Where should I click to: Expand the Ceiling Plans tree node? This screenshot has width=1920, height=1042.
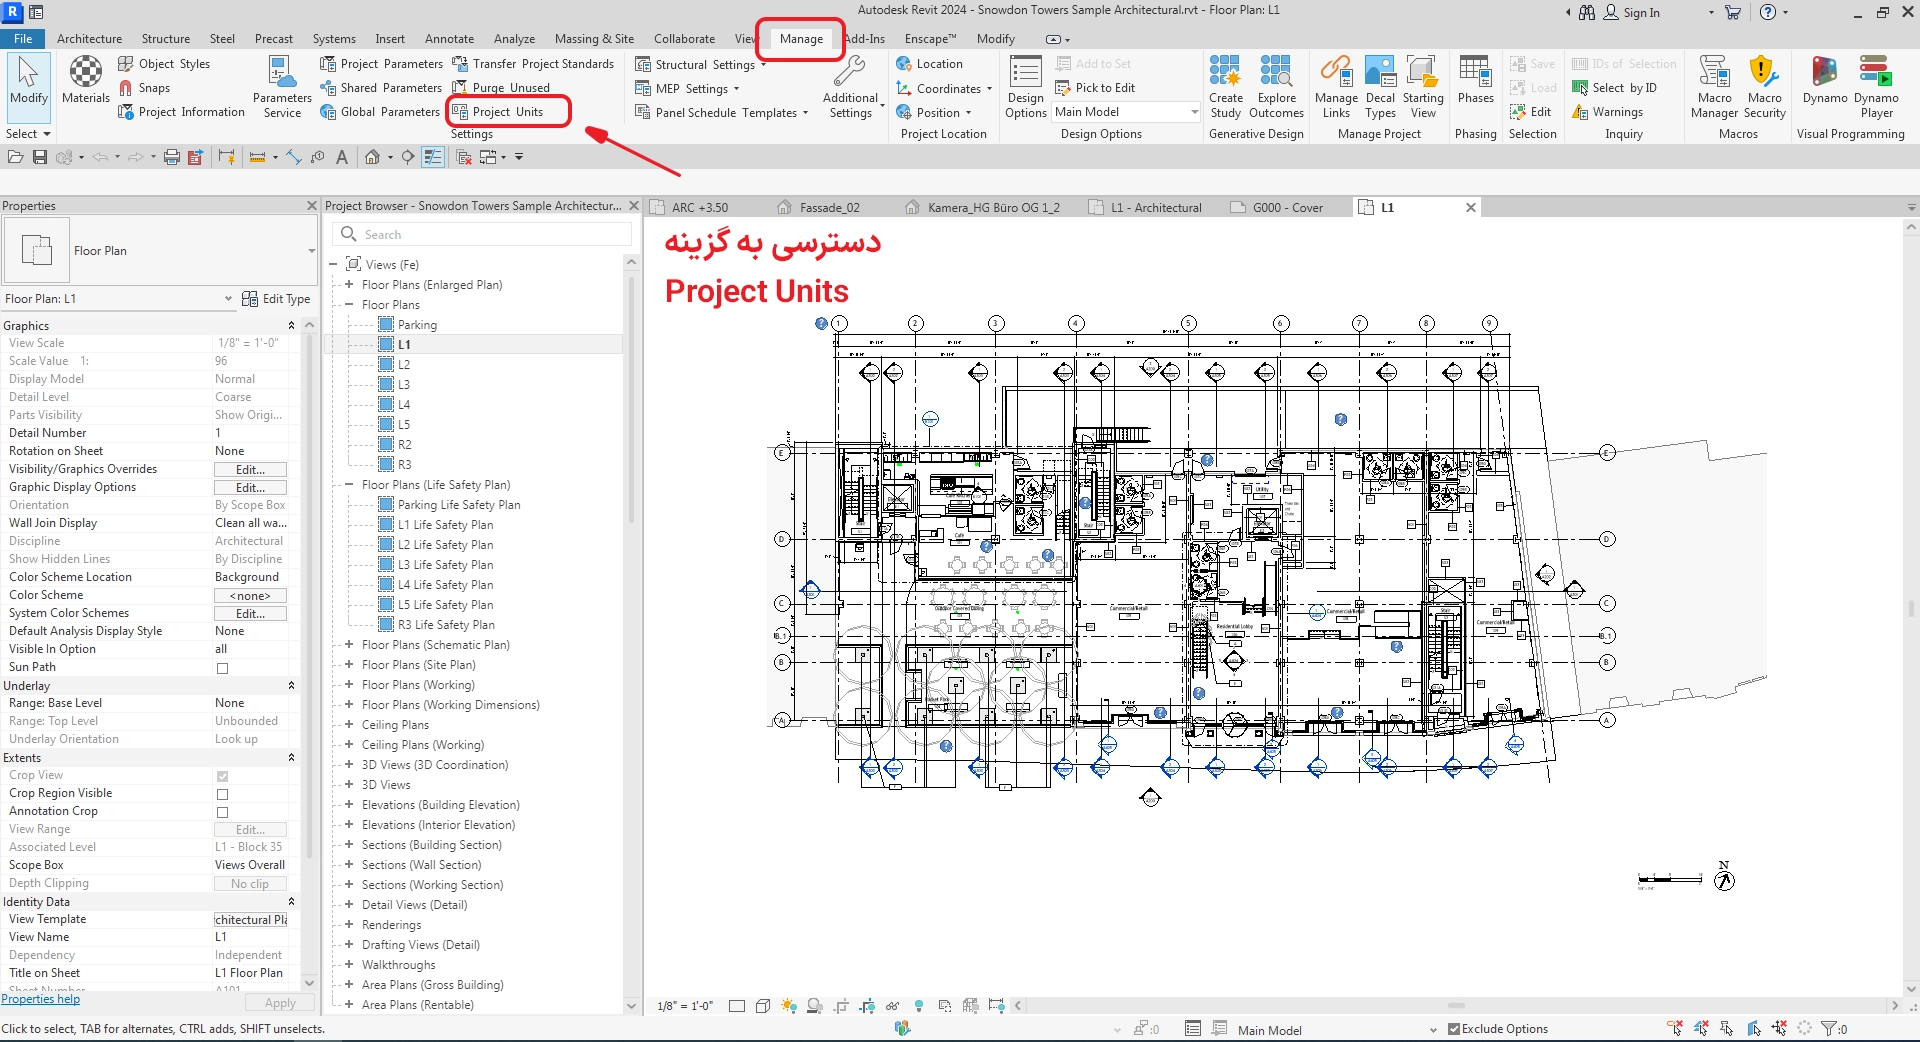click(349, 725)
